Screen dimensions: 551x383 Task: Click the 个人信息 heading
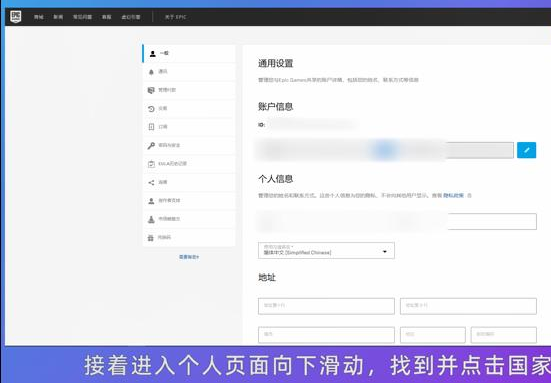click(x=276, y=179)
